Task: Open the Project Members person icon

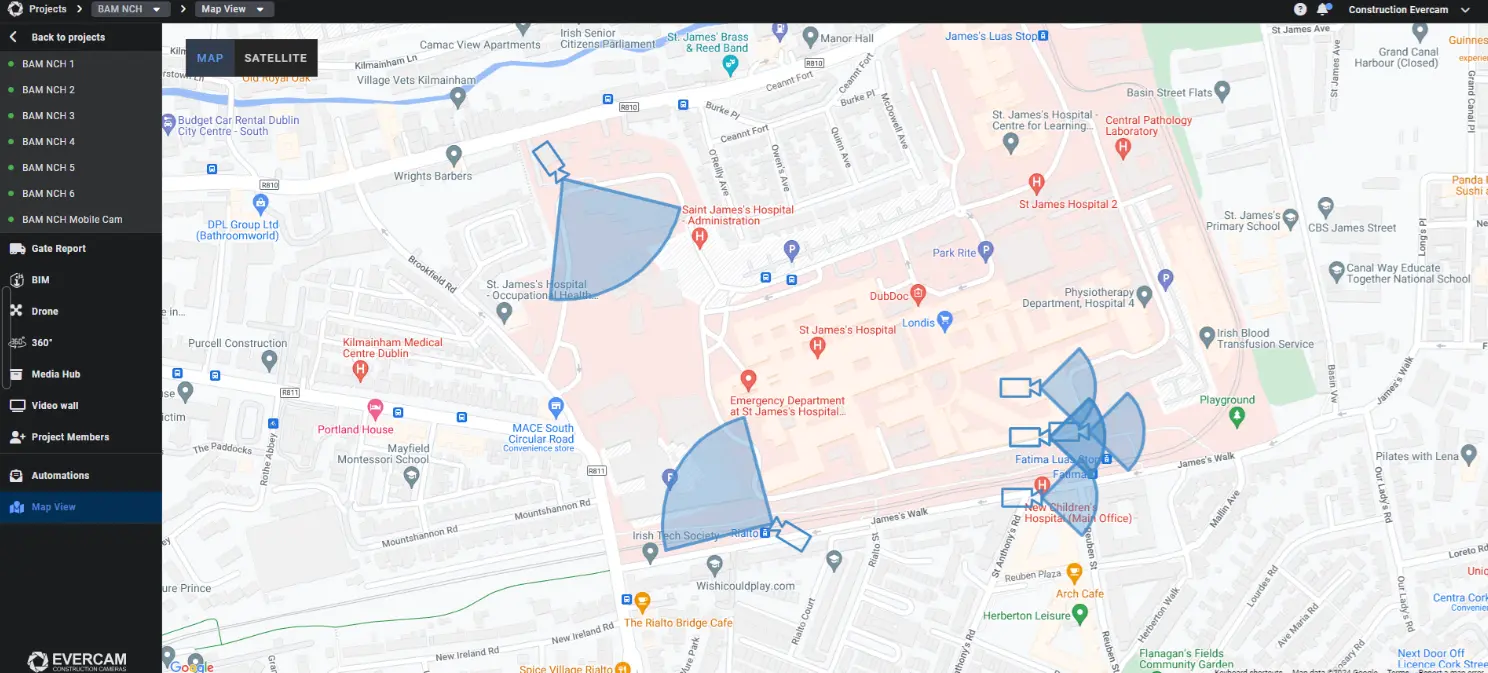Action: pos(16,437)
